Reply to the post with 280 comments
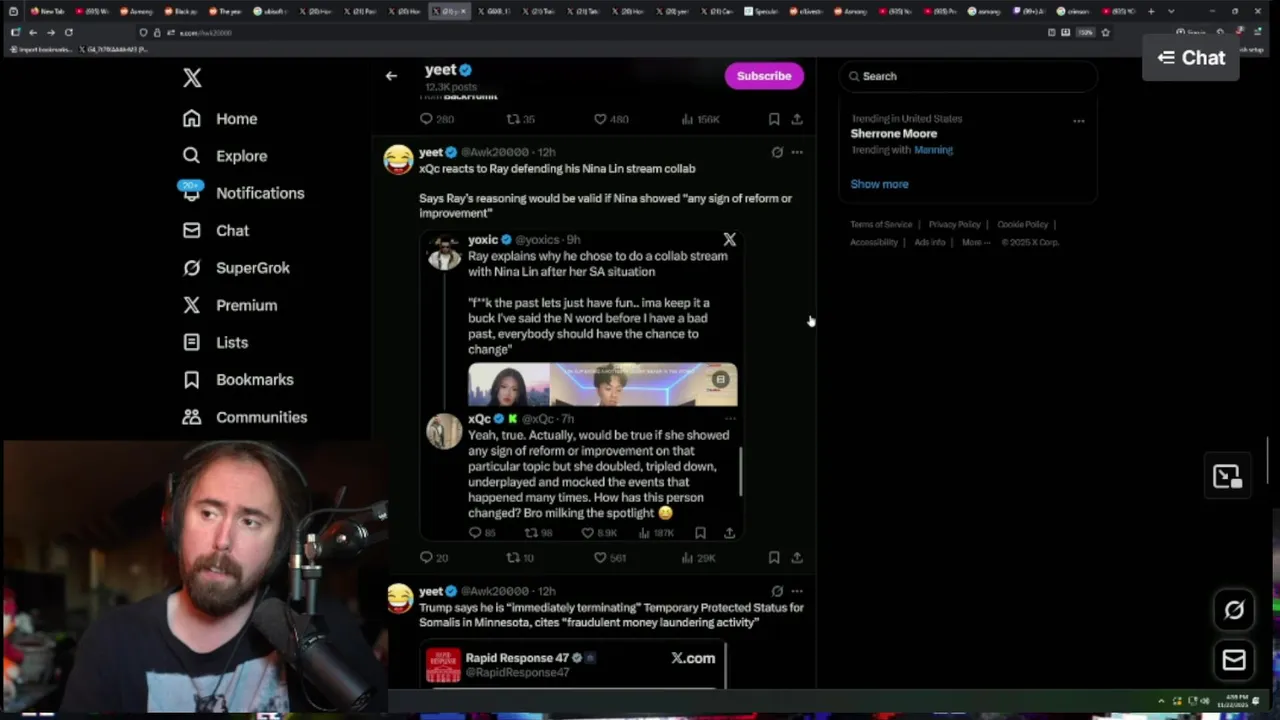The image size is (1280, 720). [x=437, y=119]
